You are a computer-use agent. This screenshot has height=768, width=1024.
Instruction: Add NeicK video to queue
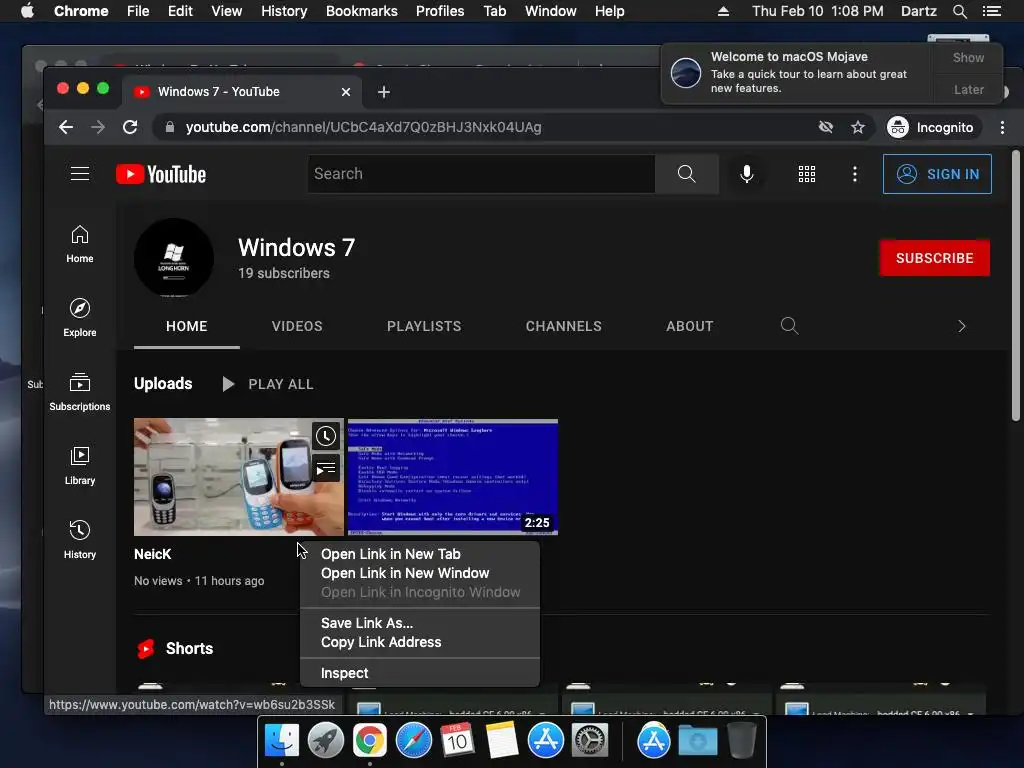coord(326,468)
